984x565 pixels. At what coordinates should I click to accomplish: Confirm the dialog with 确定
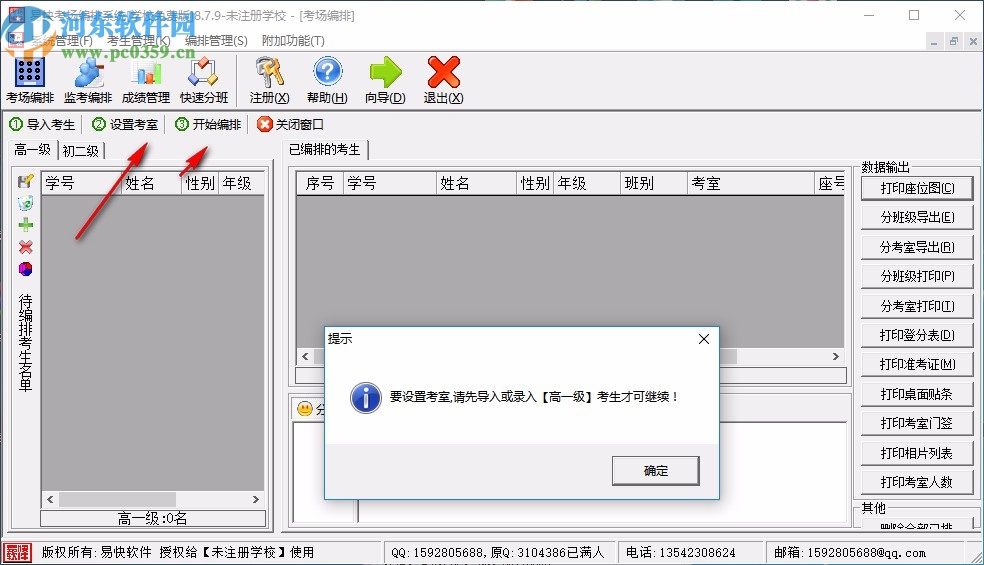tap(655, 470)
